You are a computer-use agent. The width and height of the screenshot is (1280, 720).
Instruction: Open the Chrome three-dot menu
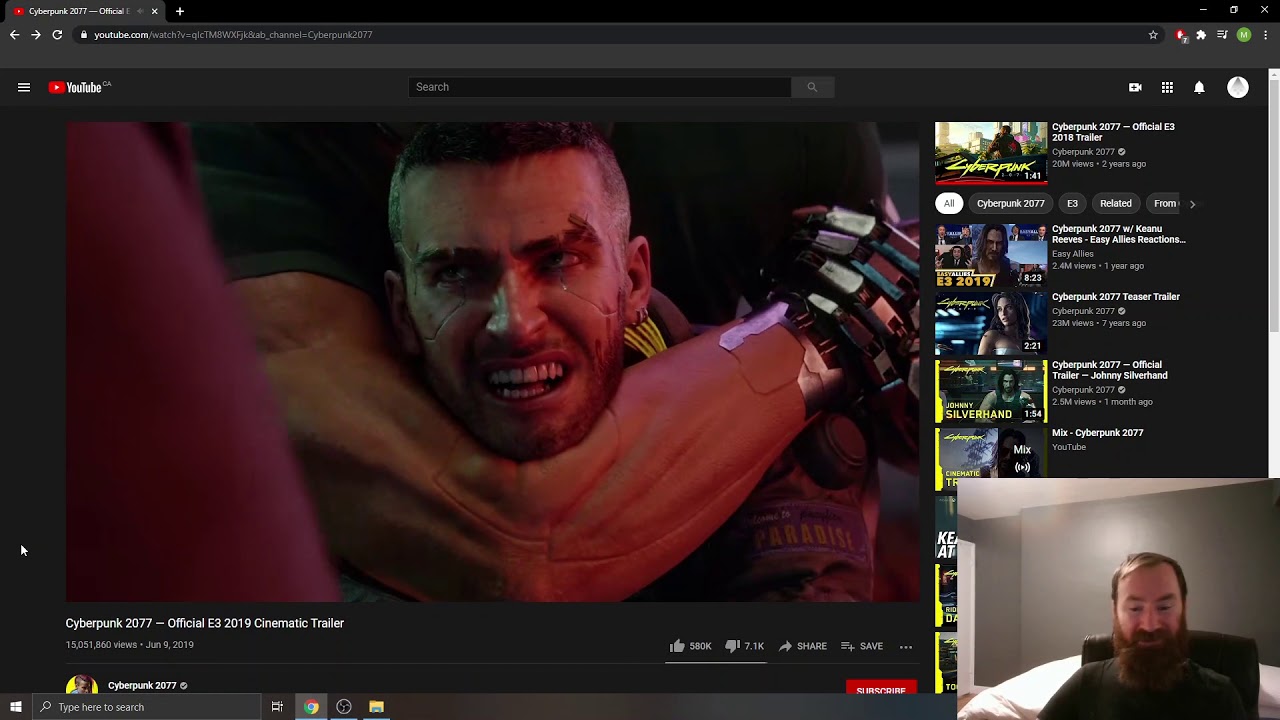tap(1266, 35)
